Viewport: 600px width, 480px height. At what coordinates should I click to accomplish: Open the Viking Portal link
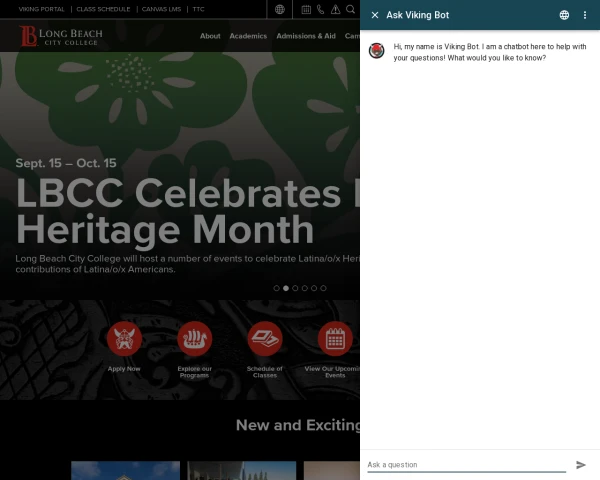tap(42, 9)
